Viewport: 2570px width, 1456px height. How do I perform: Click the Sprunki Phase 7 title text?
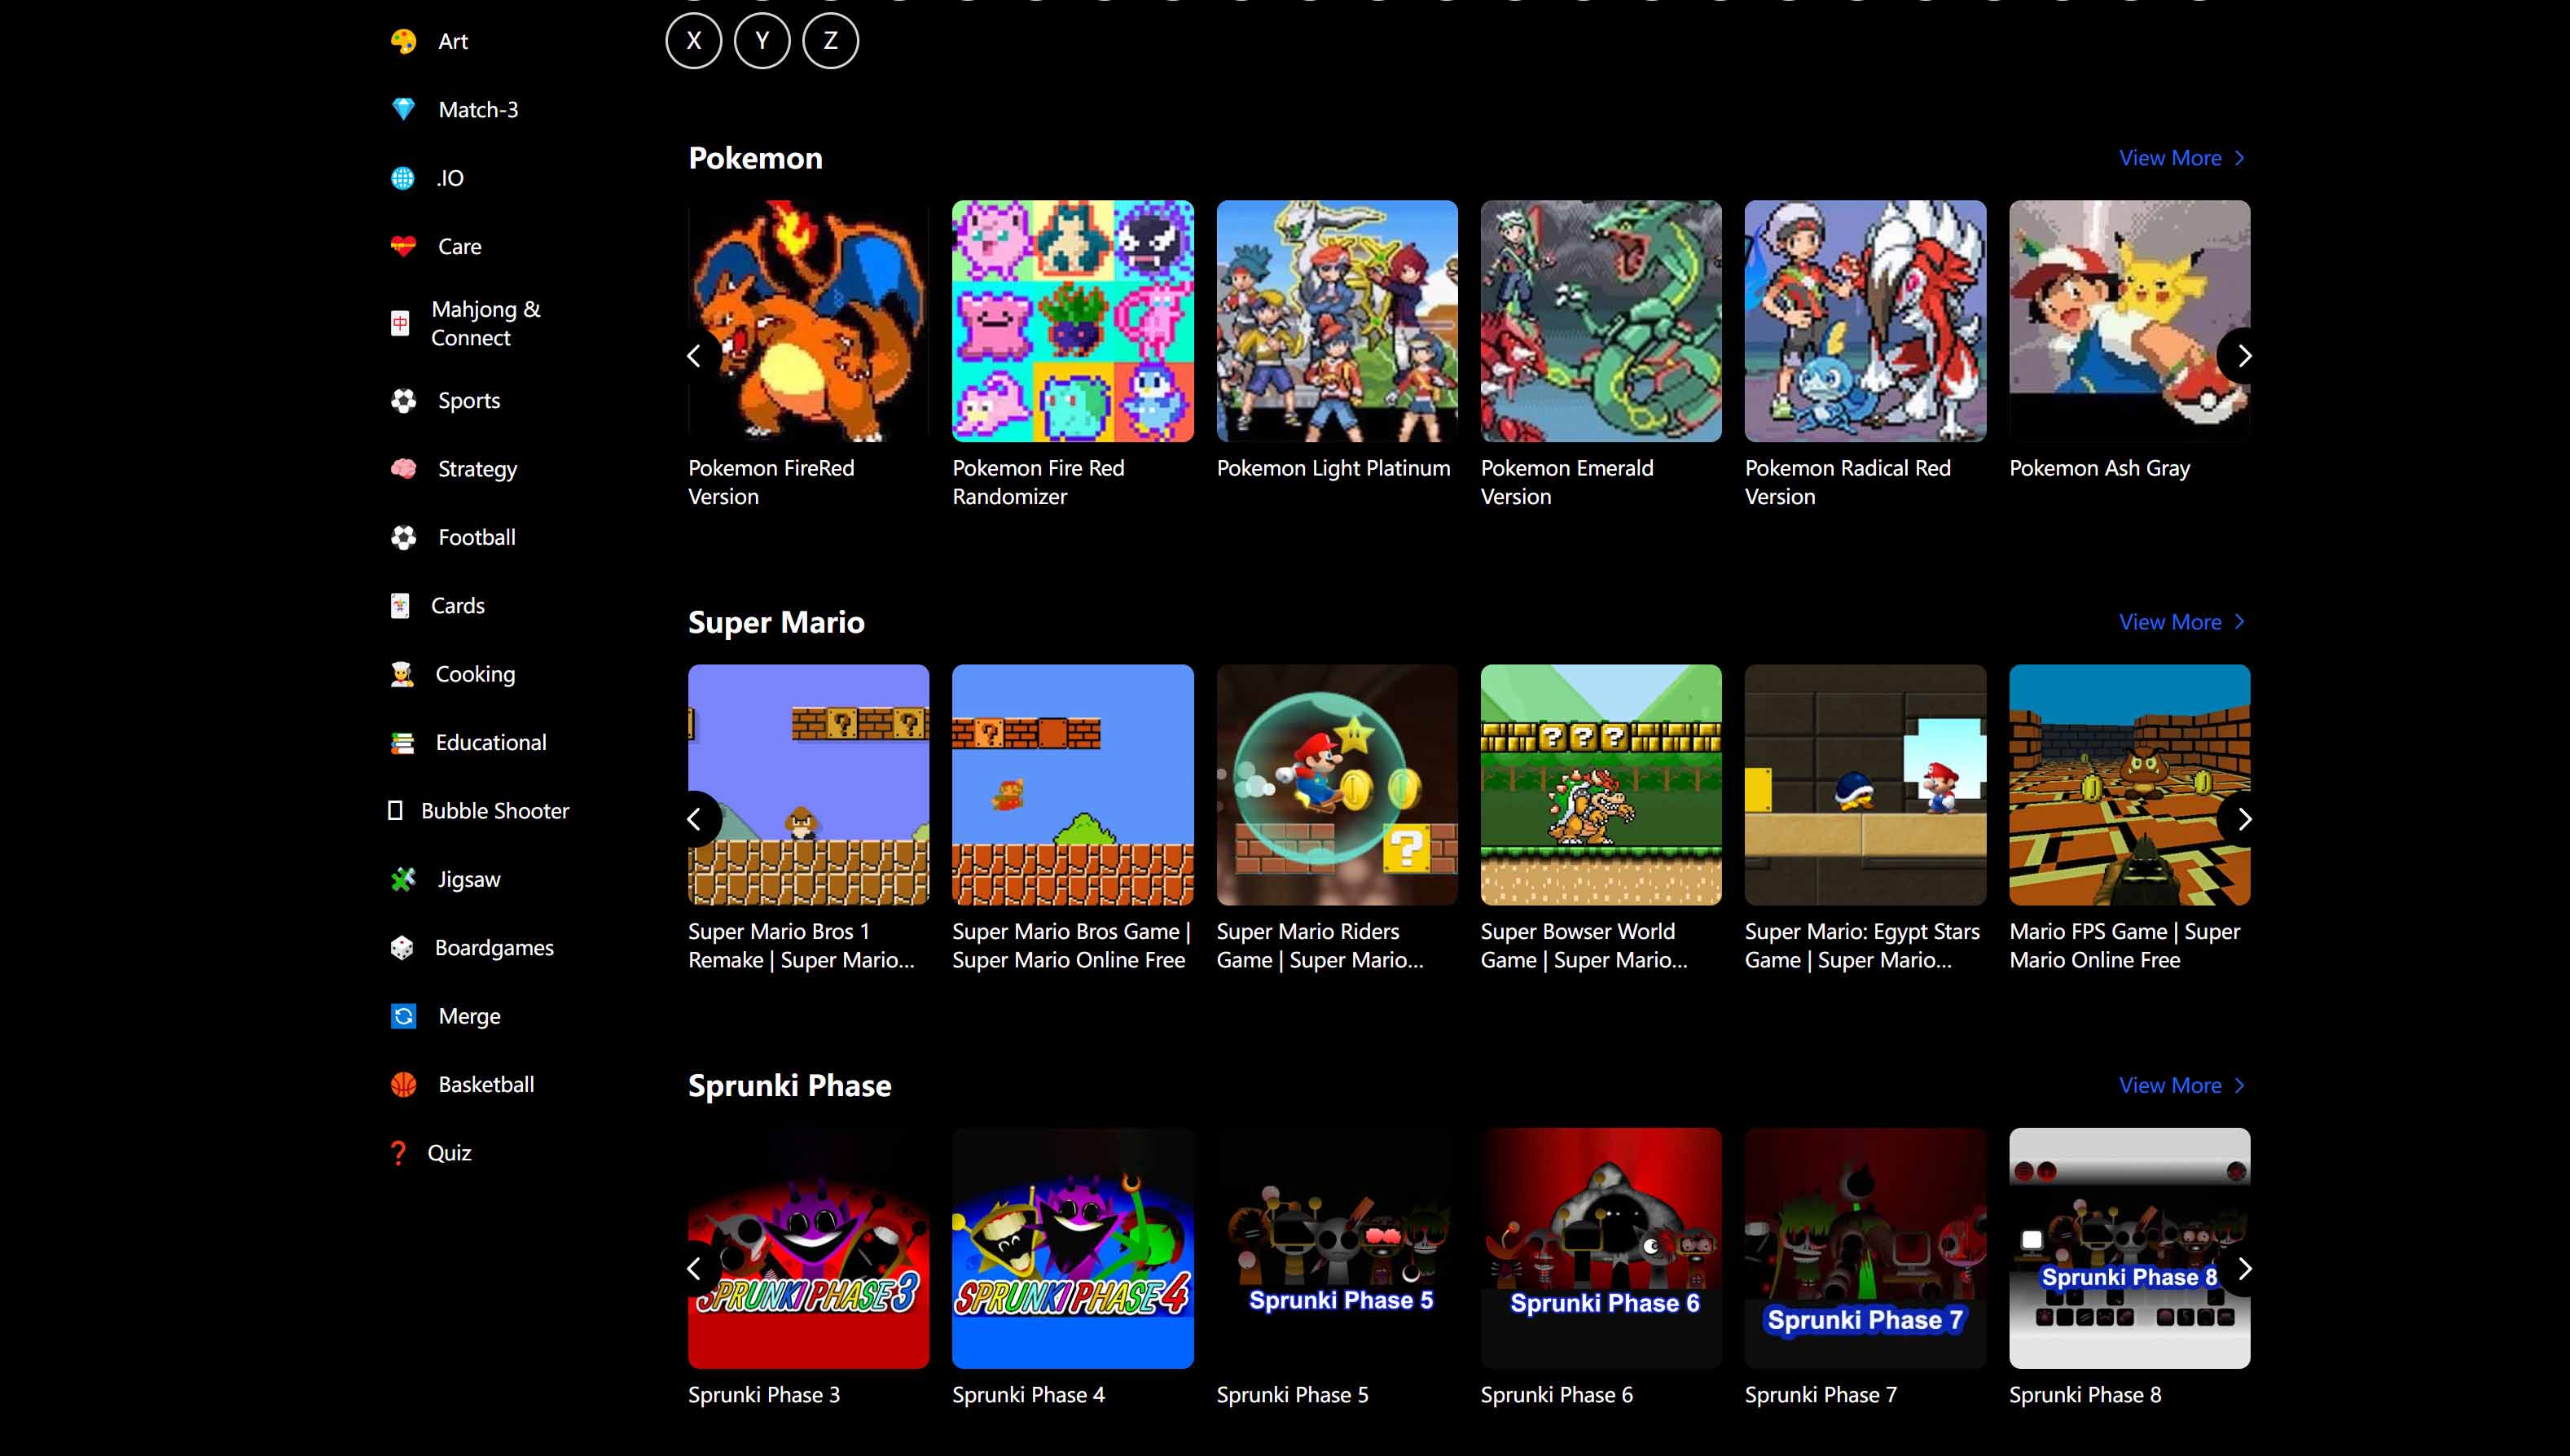tap(1820, 1395)
